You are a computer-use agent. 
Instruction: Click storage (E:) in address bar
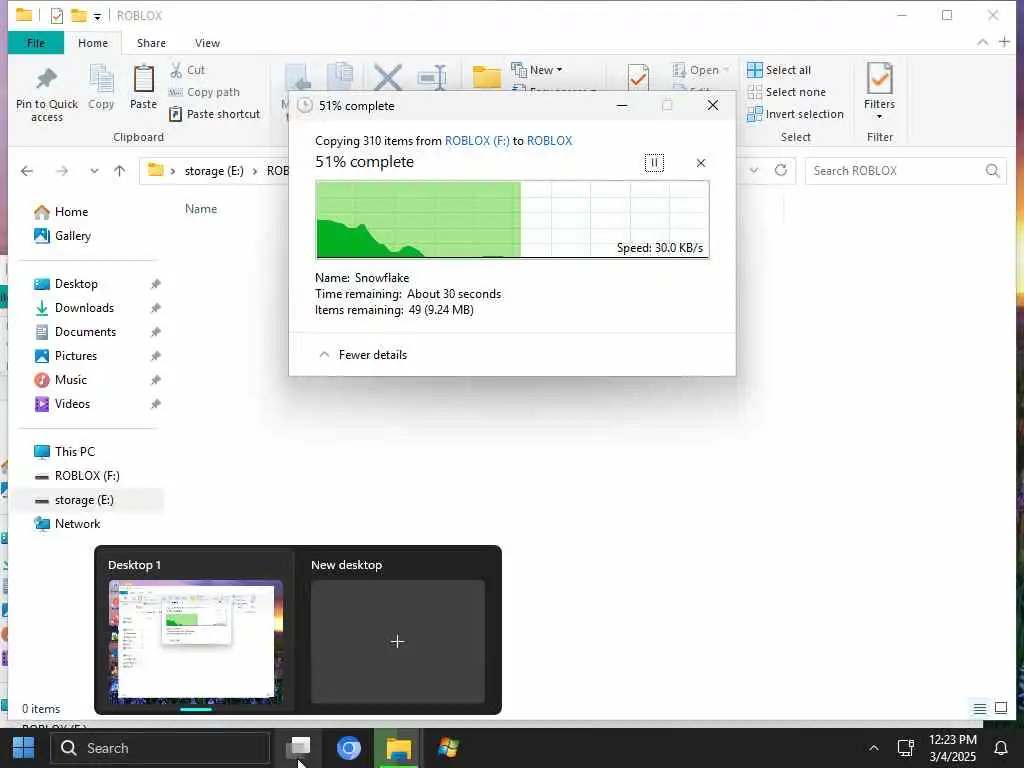coord(214,171)
